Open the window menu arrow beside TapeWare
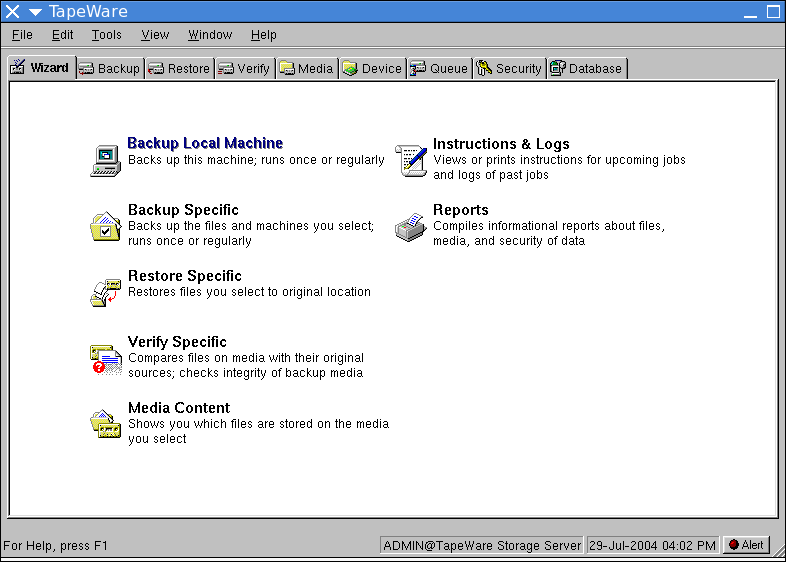The width and height of the screenshot is (786, 562). [35, 12]
